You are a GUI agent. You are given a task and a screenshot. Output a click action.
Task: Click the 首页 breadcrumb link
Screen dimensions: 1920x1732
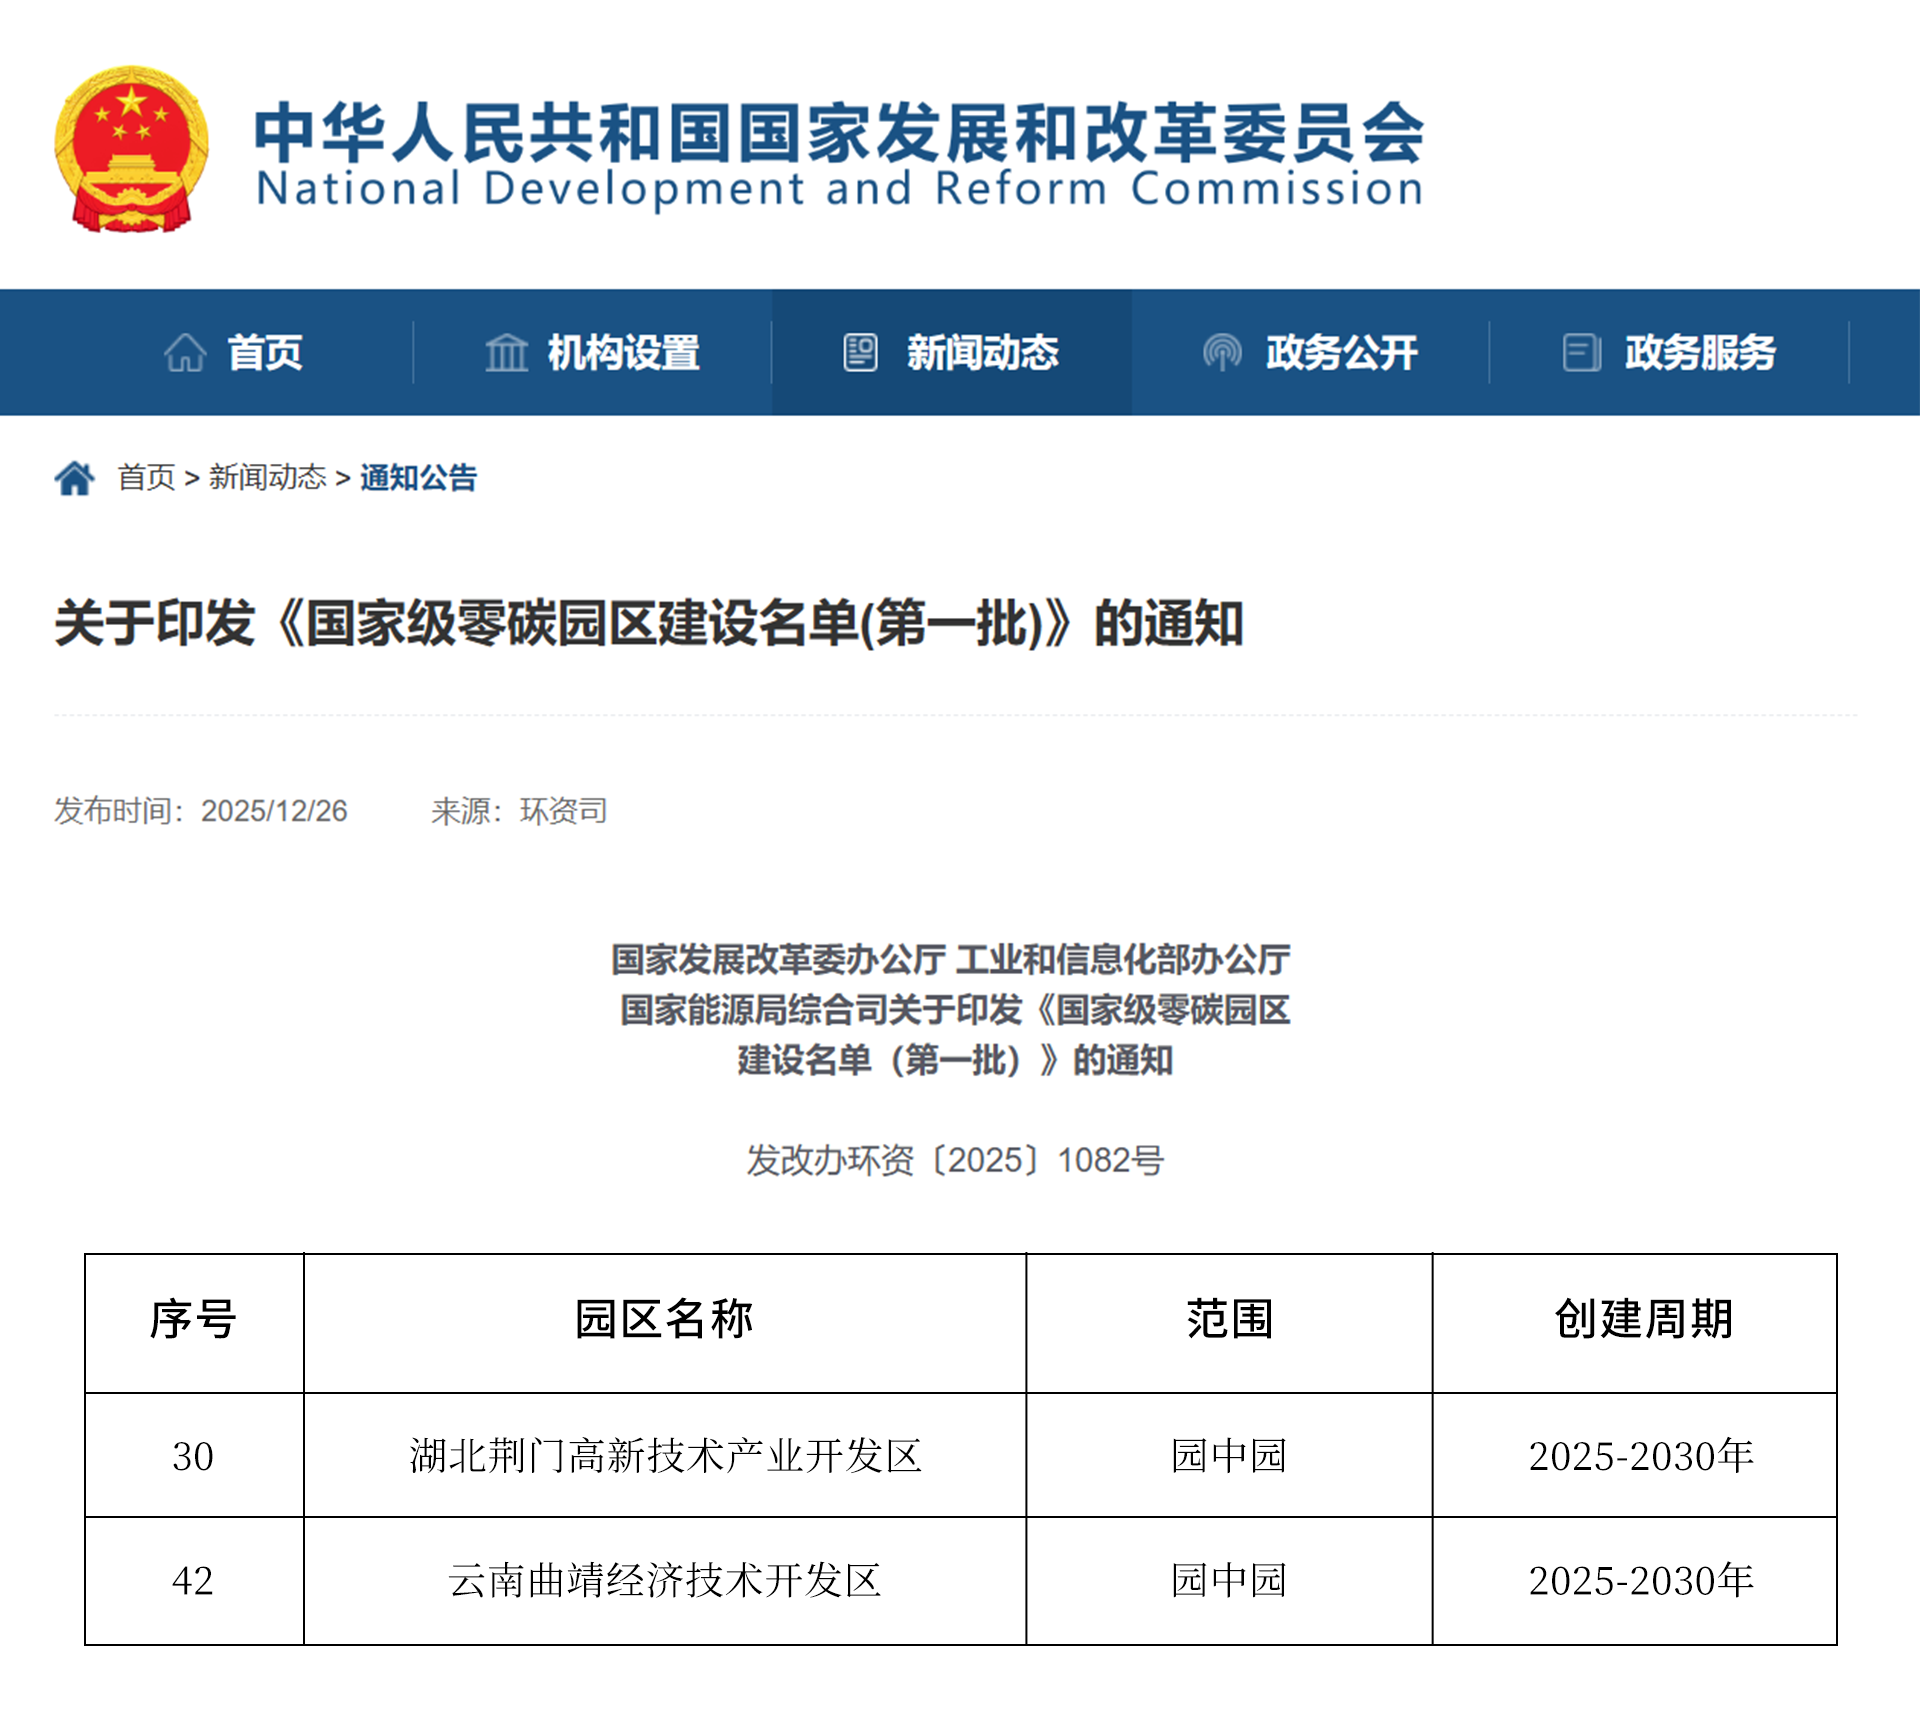click(146, 478)
